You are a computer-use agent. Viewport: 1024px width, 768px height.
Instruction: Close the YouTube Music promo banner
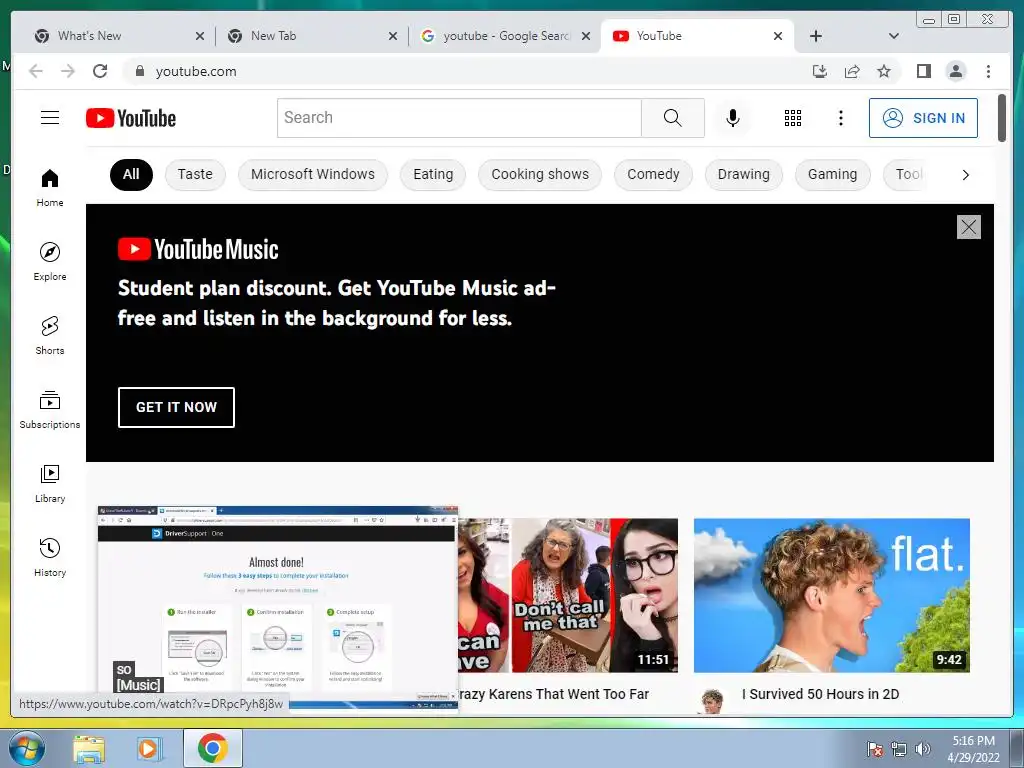coord(968,227)
